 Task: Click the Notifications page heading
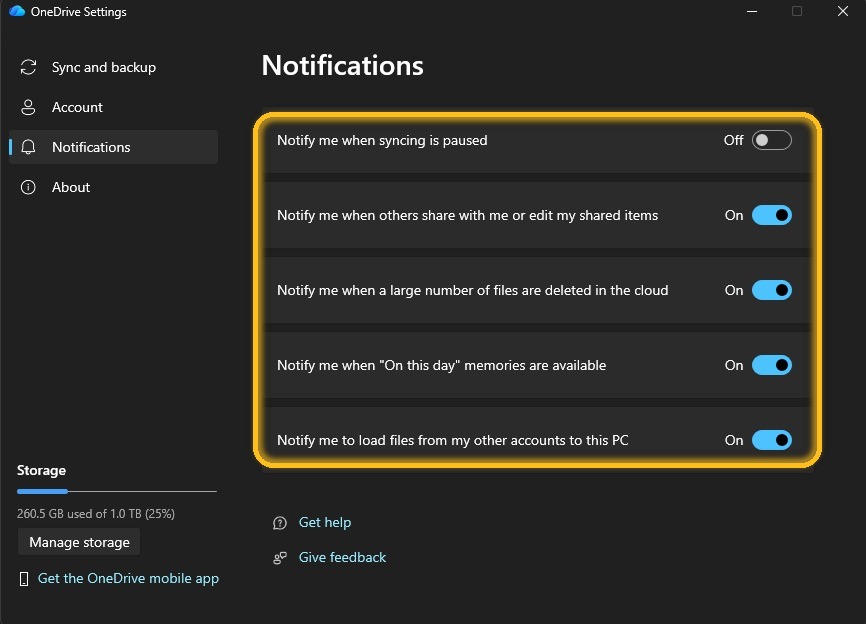click(x=342, y=65)
